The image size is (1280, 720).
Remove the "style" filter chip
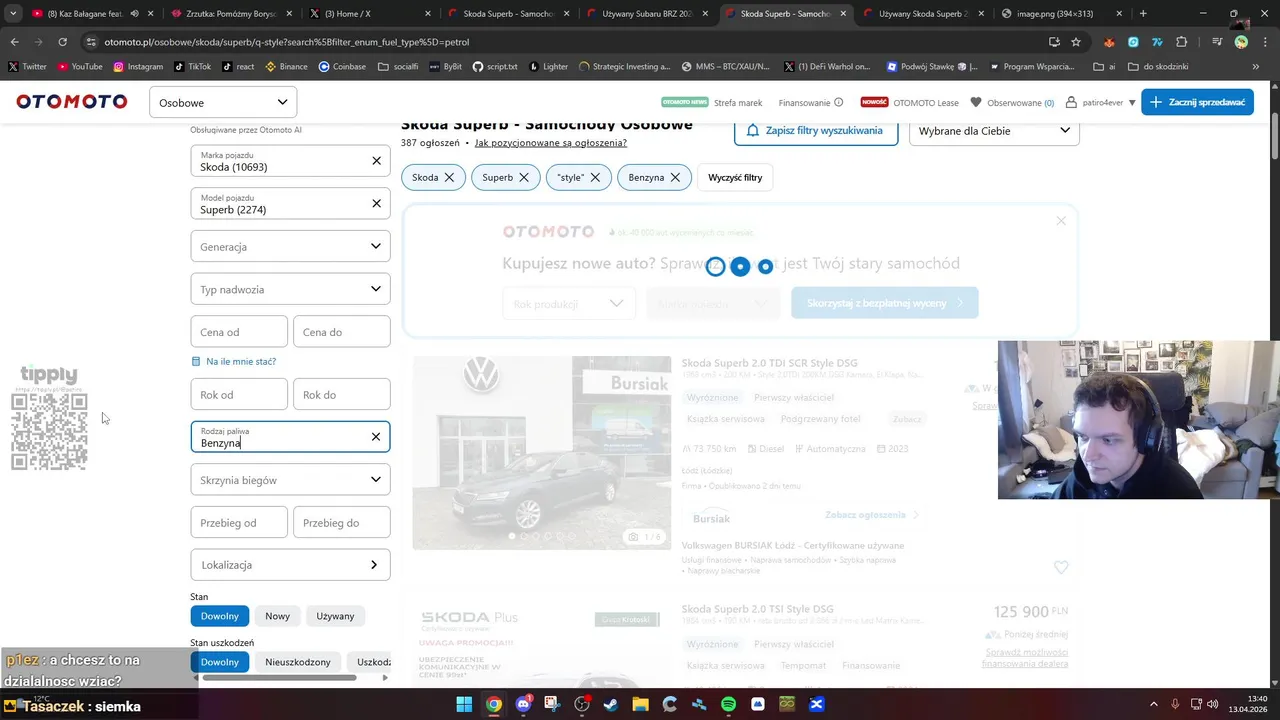pyautogui.click(x=595, y=177)
